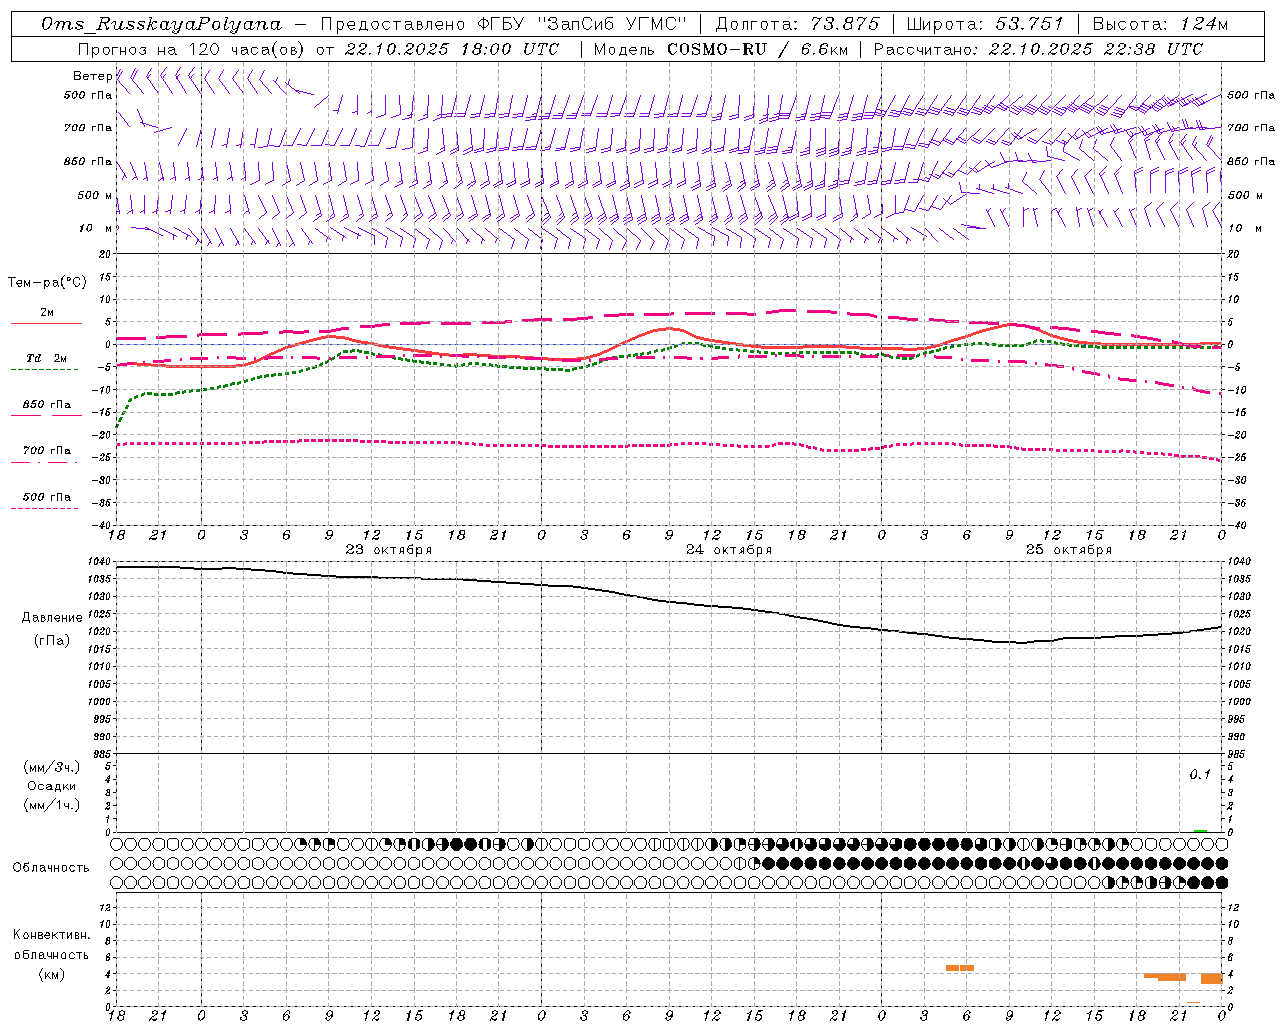Click the 23 октября date label

[x=388, y=549]
